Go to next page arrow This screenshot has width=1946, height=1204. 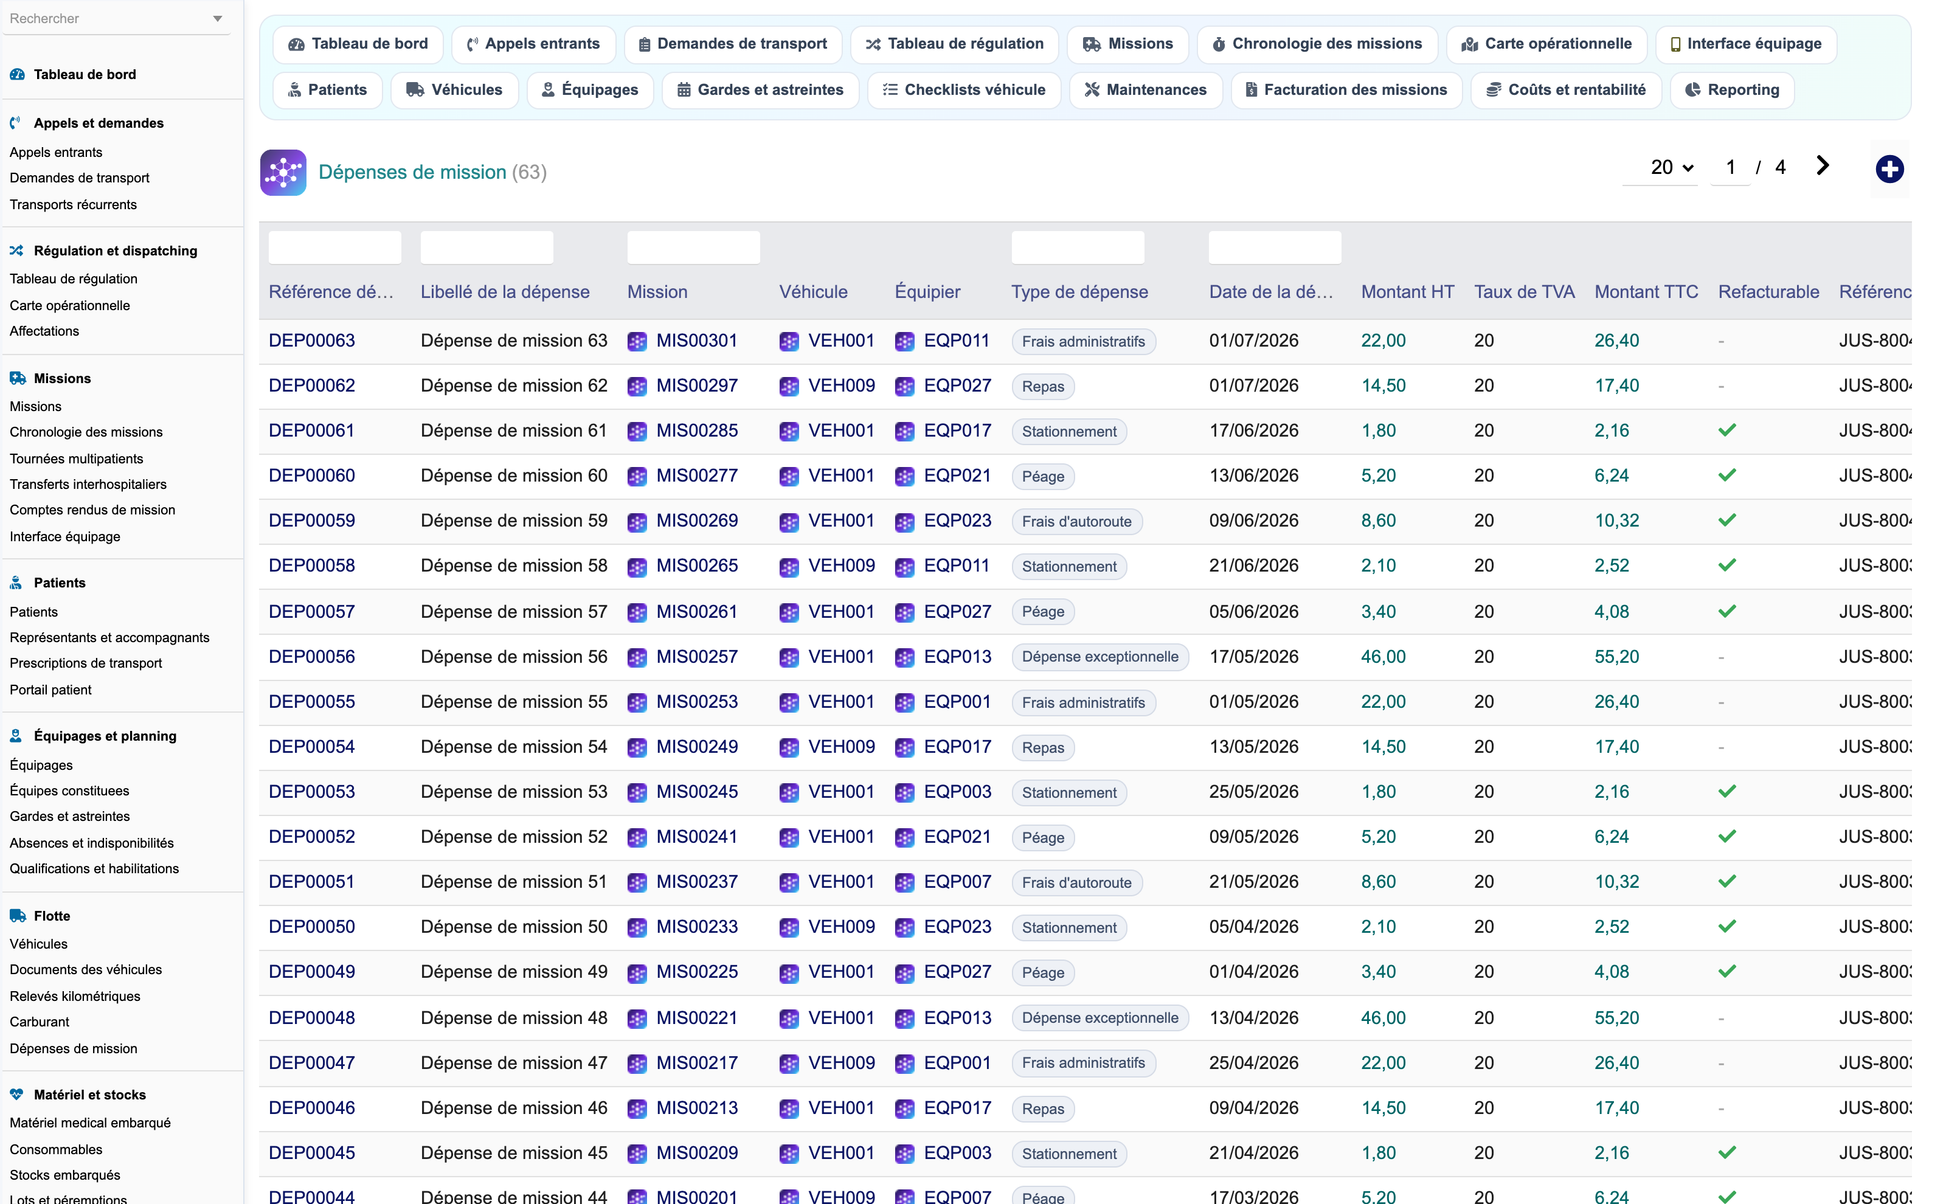pyautogui.click(x=1822, y=166)
